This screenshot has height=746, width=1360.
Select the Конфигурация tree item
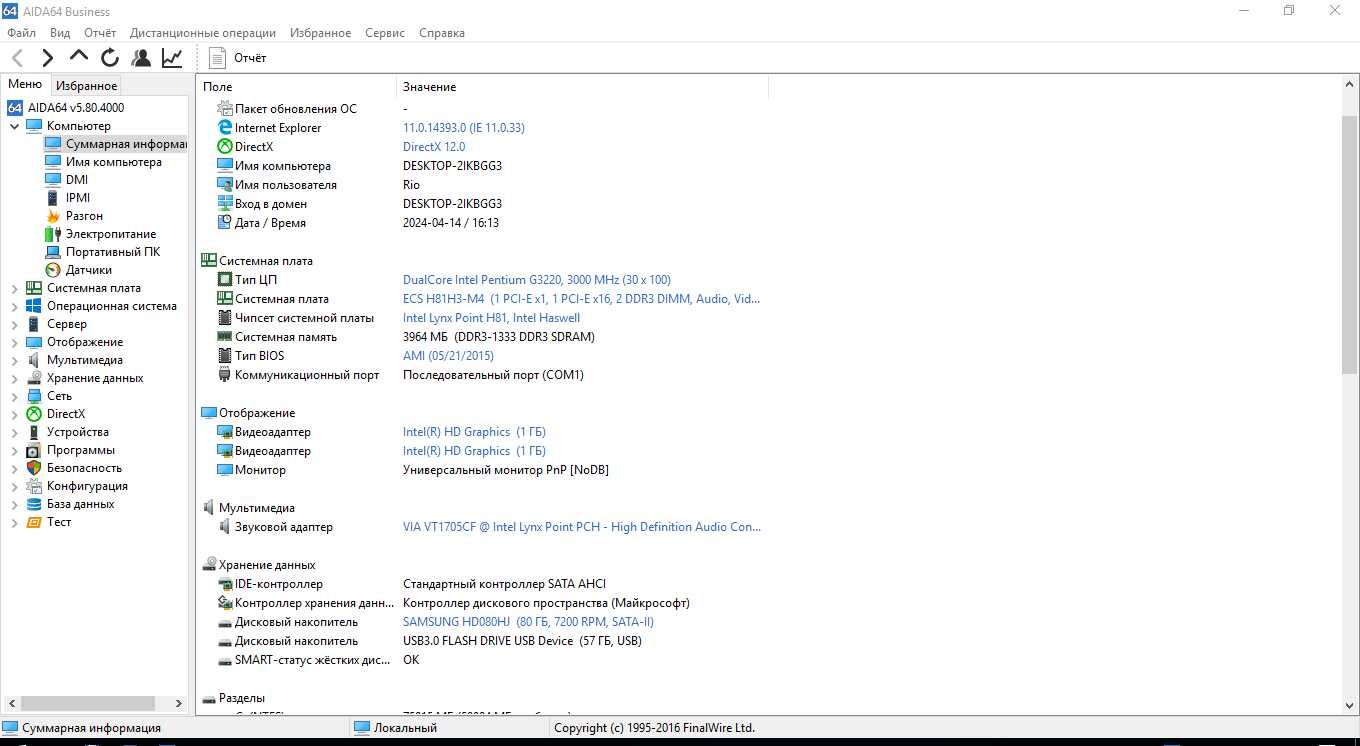tap(87, 486)
